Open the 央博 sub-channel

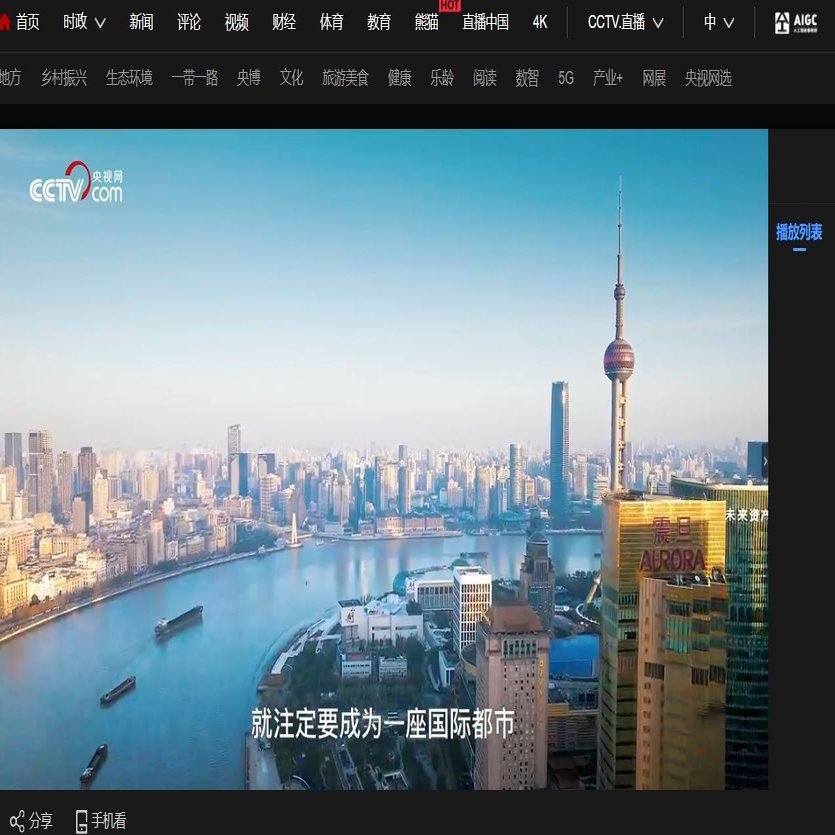click(x=249, y=78)
